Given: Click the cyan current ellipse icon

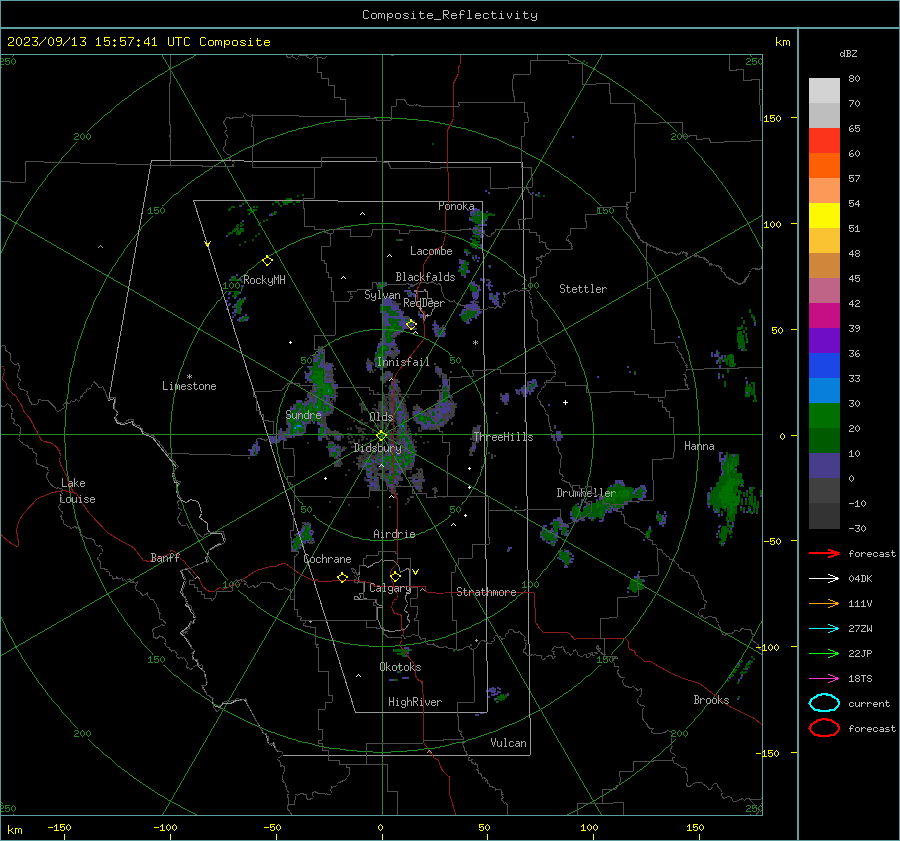Looking at the screenshot, I should [x=824, y=703].
